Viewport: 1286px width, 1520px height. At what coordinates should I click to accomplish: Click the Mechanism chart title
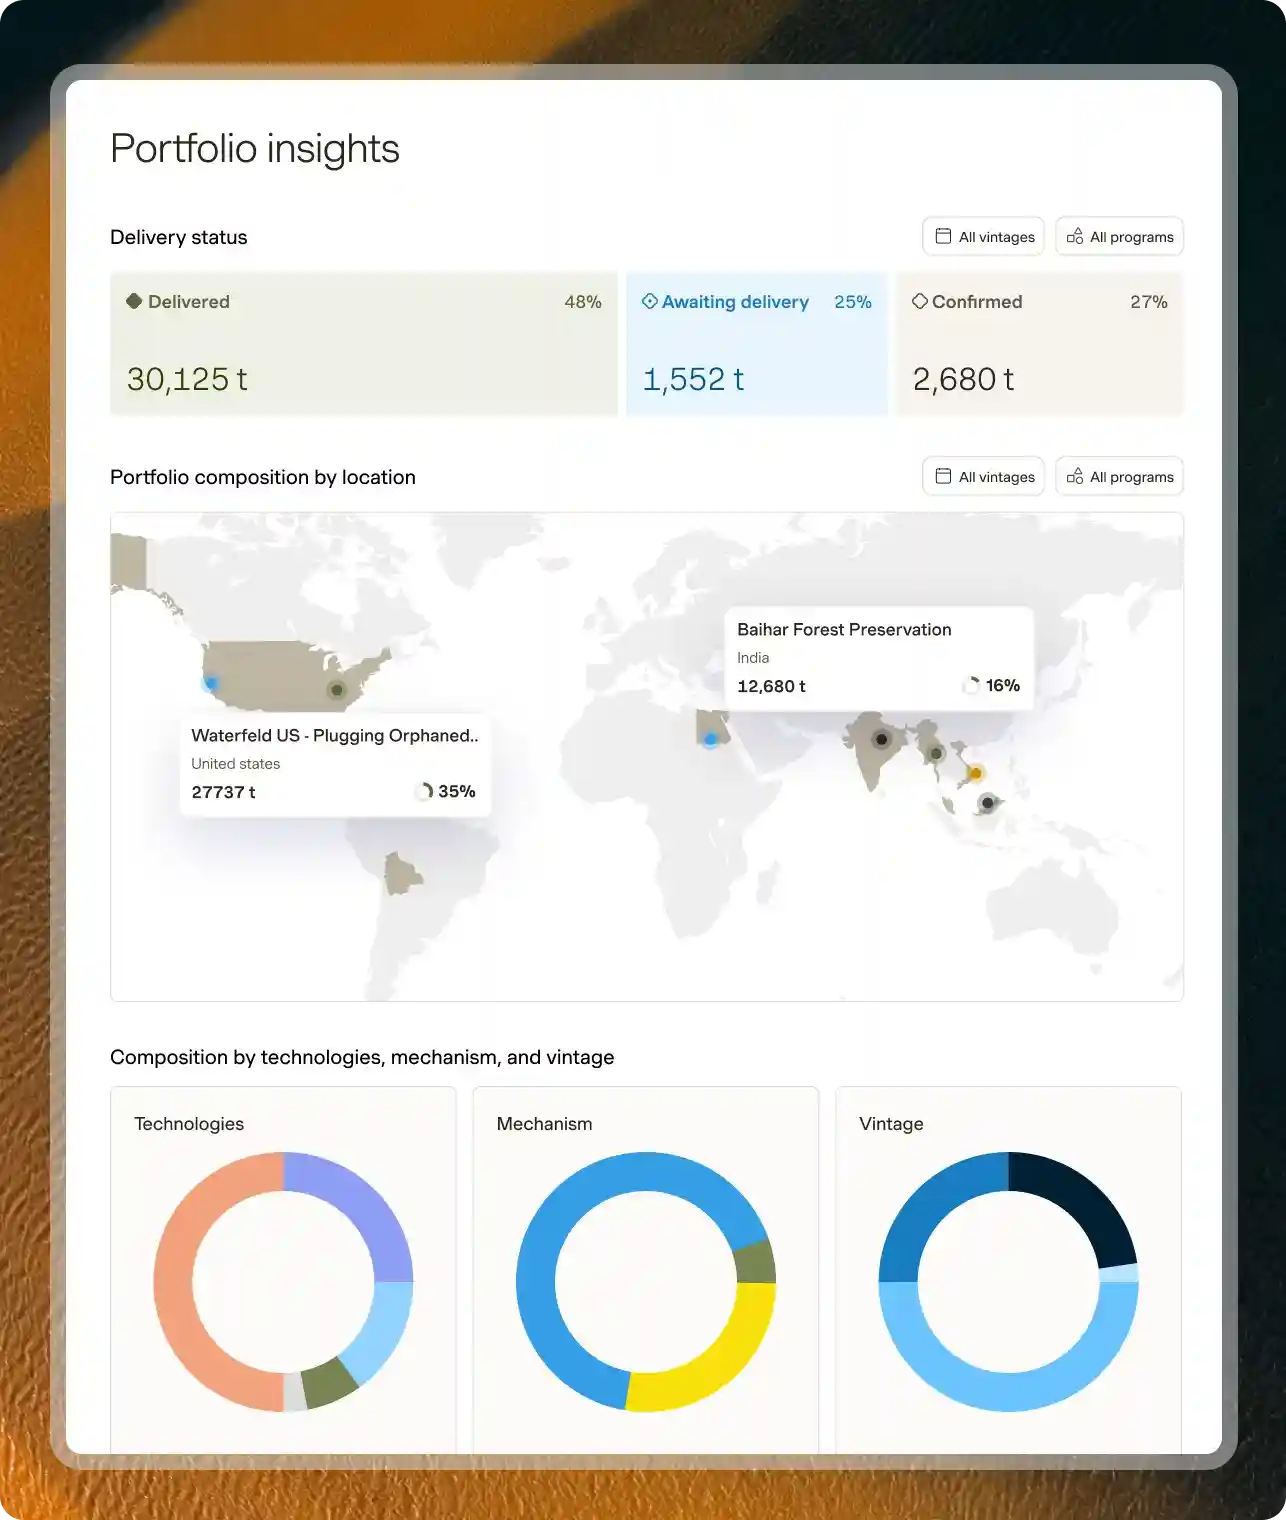(x=544, y=1124)
